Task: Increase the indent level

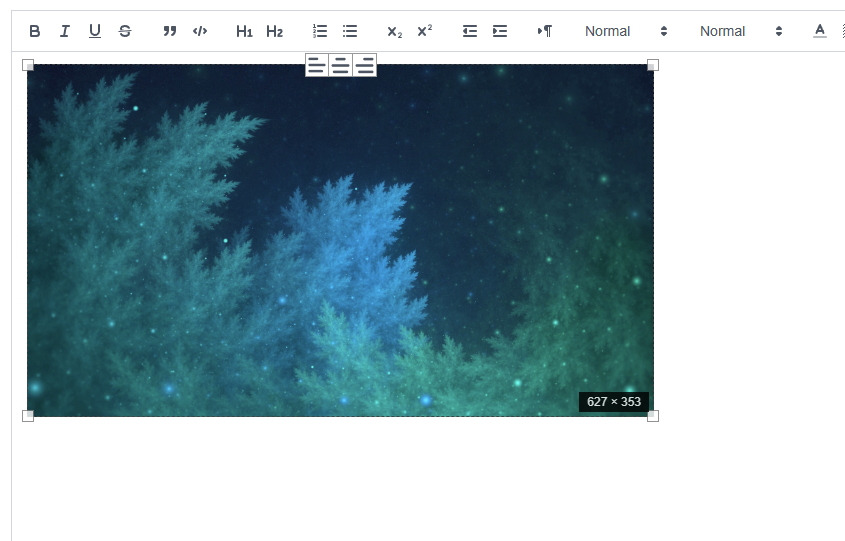Action: pos(500,31)
